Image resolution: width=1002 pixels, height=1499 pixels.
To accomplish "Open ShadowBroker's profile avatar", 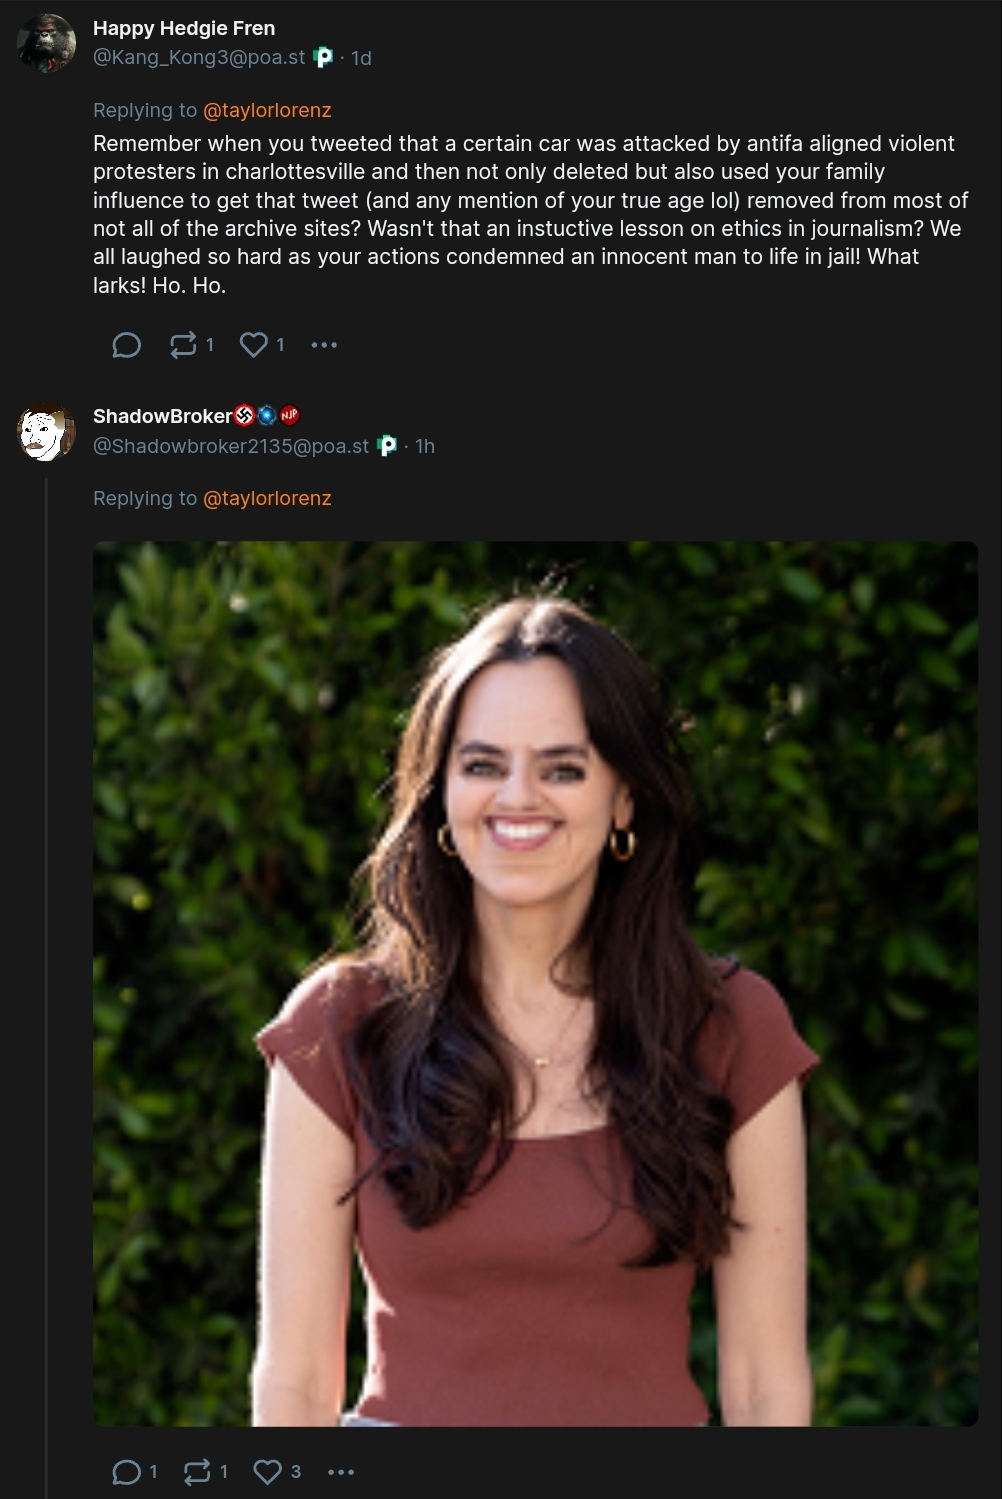I will [46, 431].
